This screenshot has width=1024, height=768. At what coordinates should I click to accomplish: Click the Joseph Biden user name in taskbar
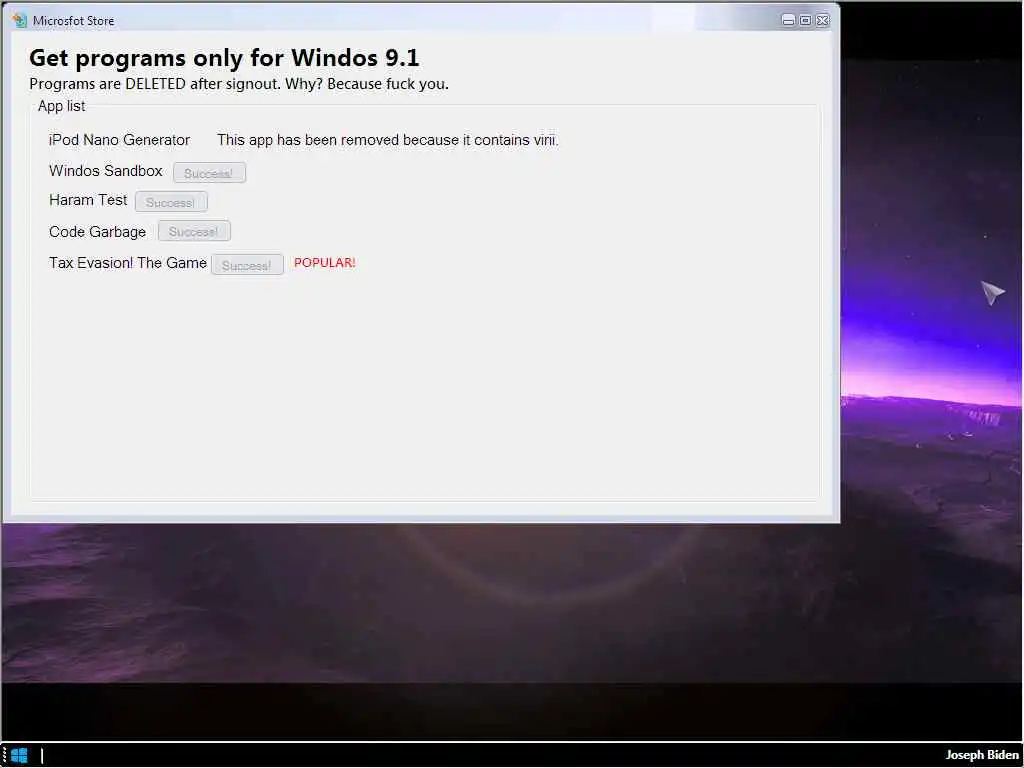pyautogui.click(x=982, y=755)
